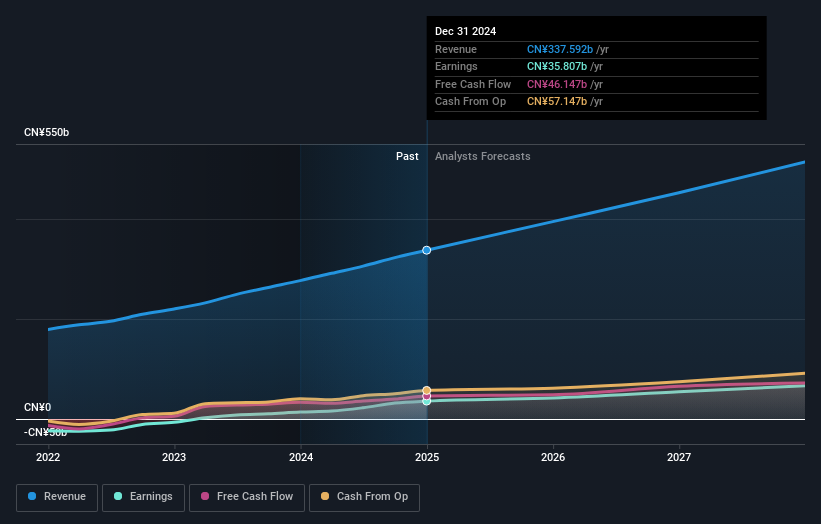Click the orange Cash From Op legend dot
821x524 pixels.
325,496
